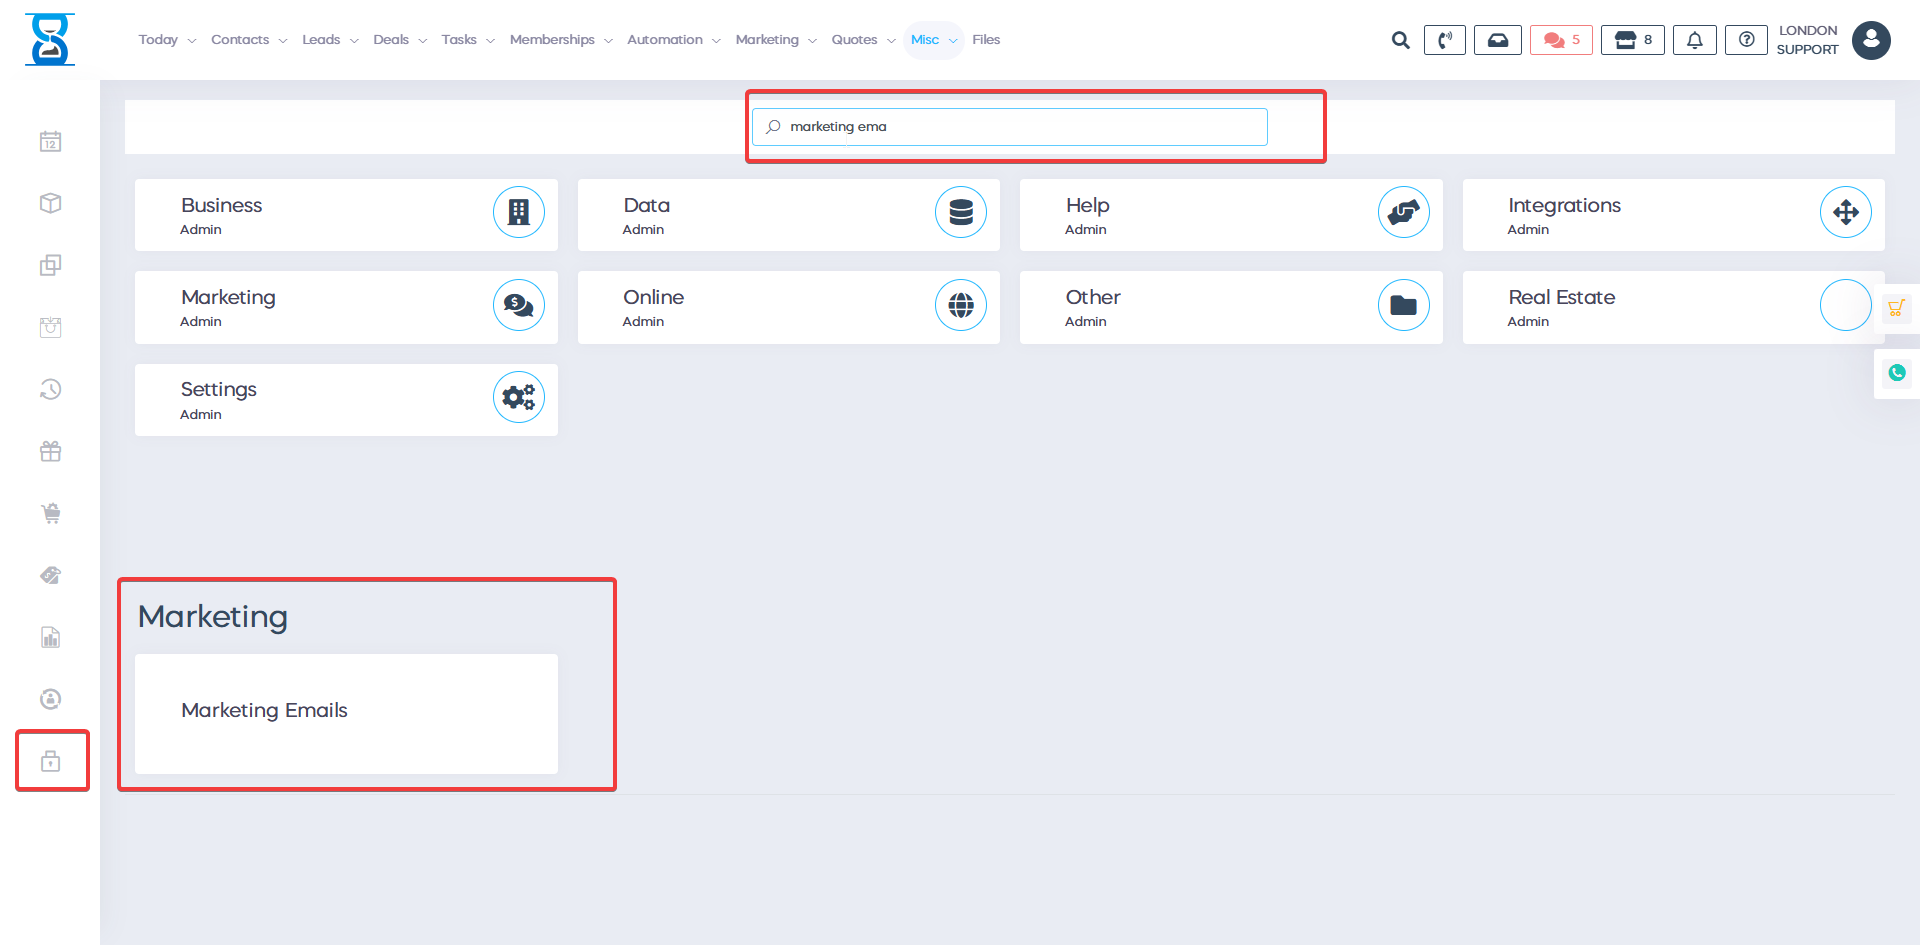The width and height of the screenshot is (1920, 945).
Task: Open the Misc menu
Action: point(933,40)
